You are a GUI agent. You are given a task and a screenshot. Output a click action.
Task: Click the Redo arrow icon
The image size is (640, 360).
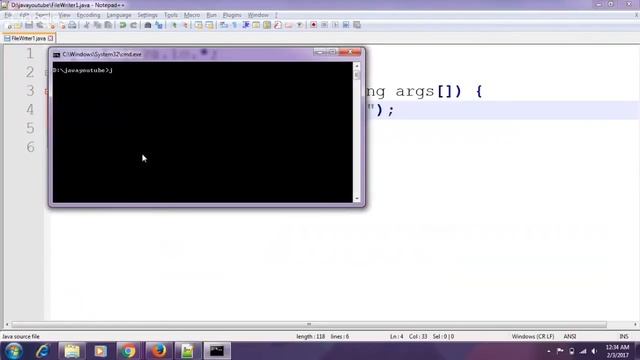(133, 25)
